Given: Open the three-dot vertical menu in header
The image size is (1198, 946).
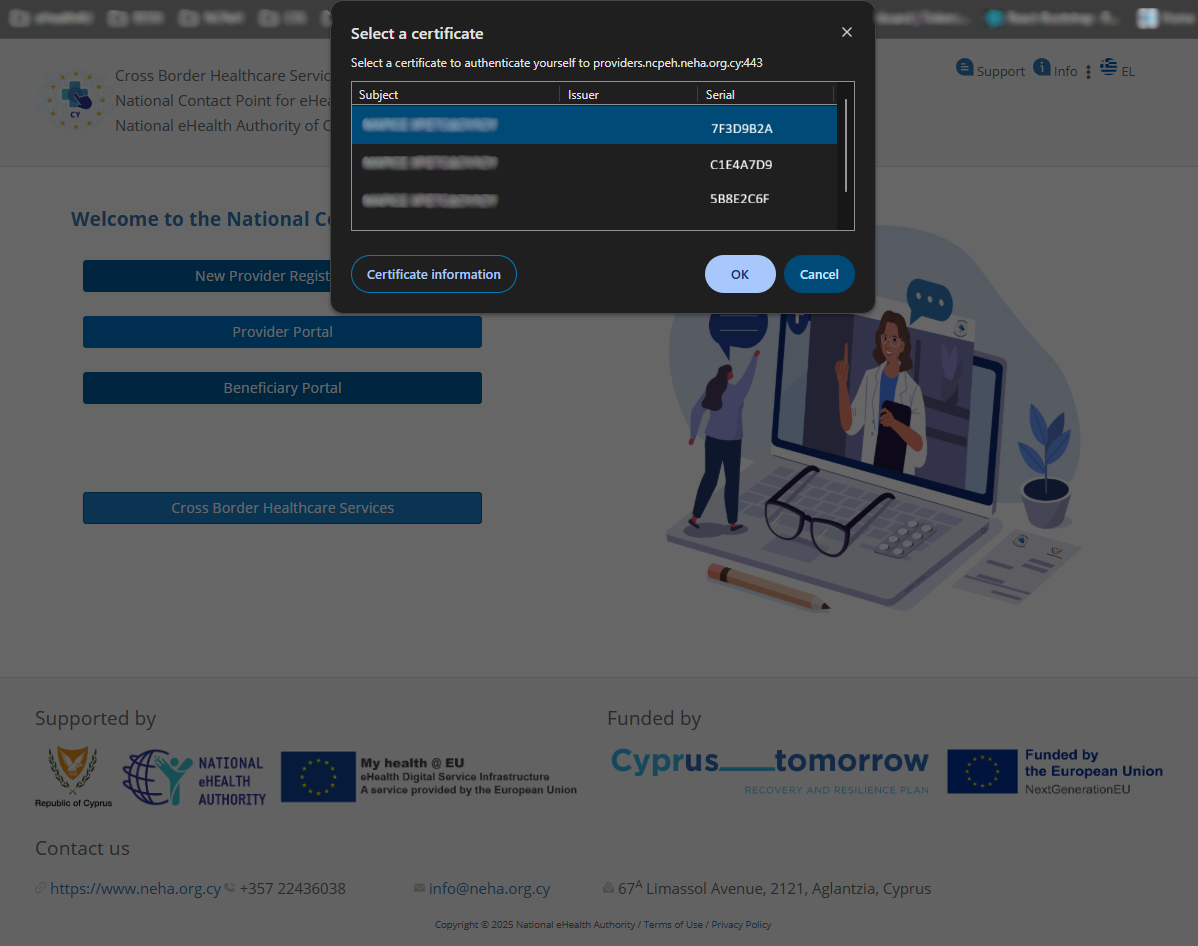Looking at the screenshot, I should [x=1088, y=72].
